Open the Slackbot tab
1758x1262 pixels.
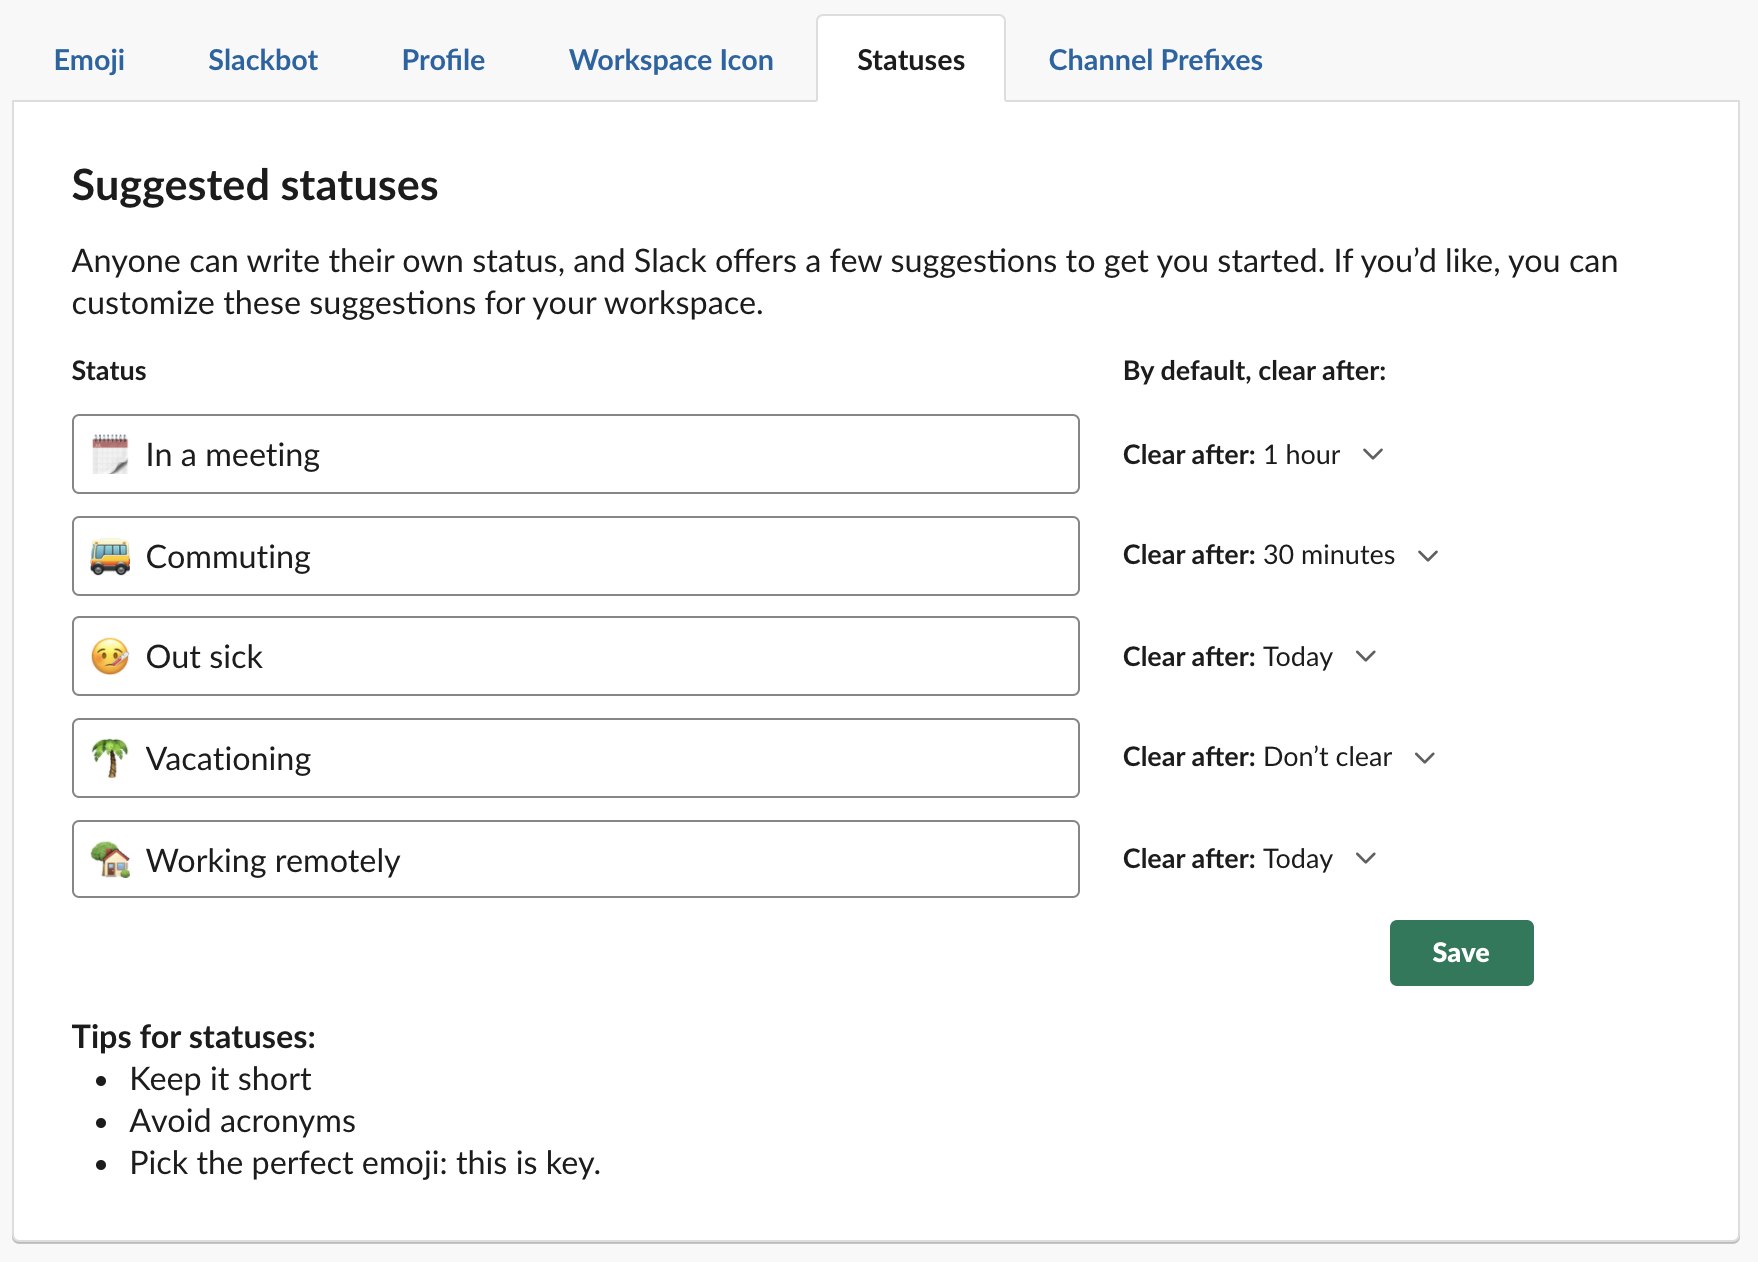point(263,60)
